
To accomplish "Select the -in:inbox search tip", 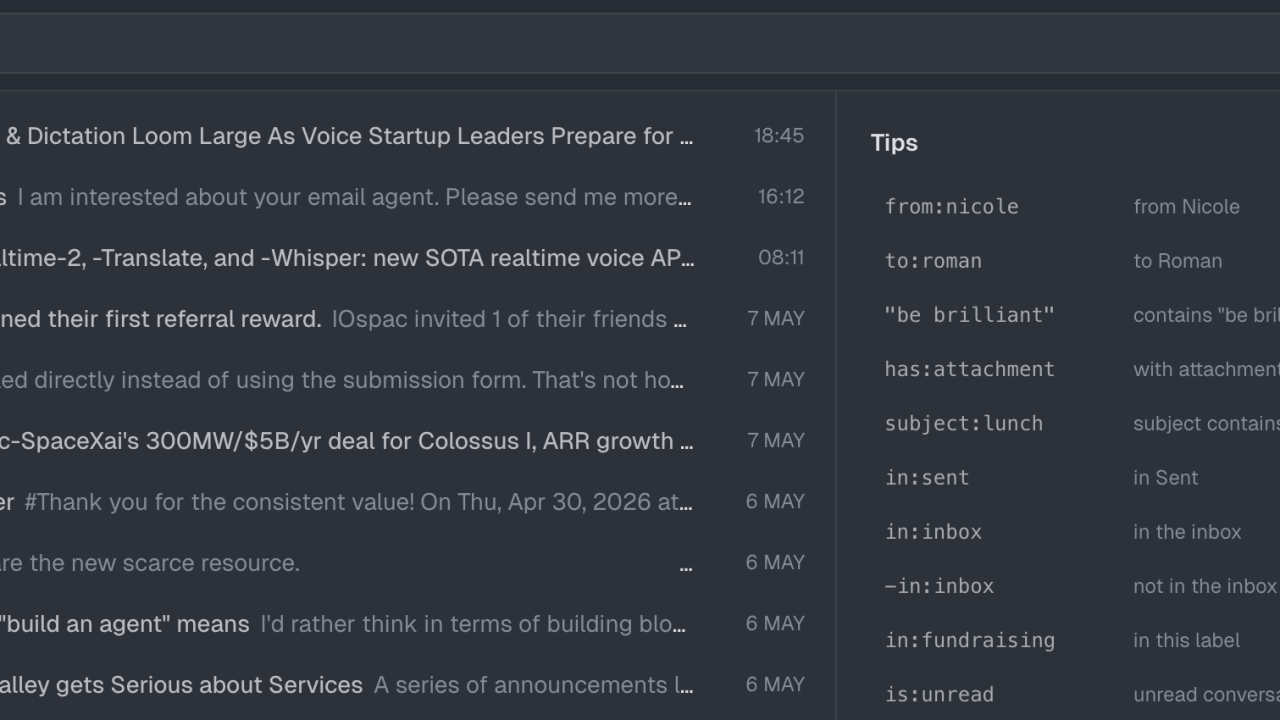I will [939, 586].
